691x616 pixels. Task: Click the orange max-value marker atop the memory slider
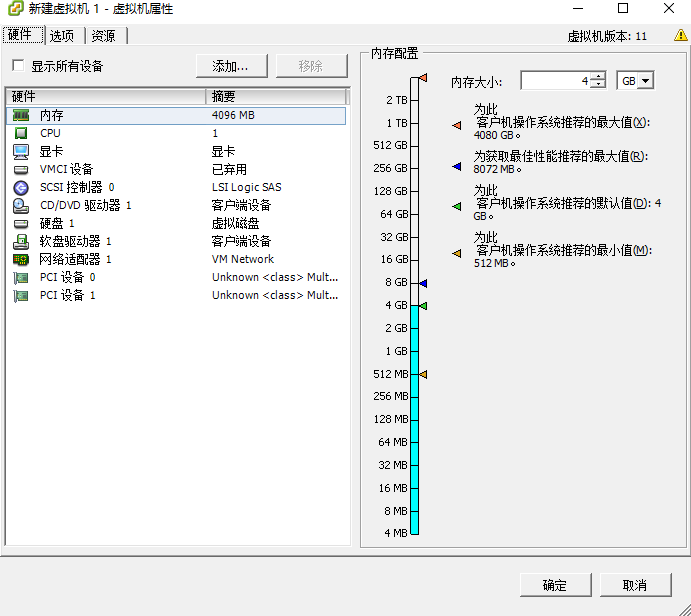coord(423,78)
